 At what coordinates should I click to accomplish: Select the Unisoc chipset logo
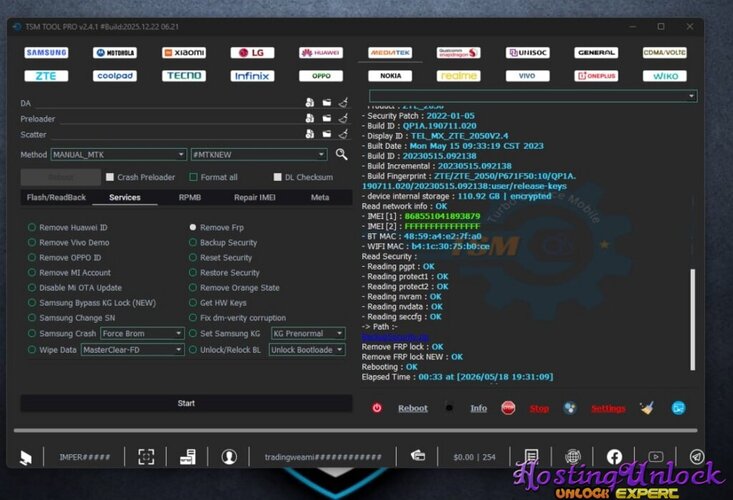(x=527, y=53)
